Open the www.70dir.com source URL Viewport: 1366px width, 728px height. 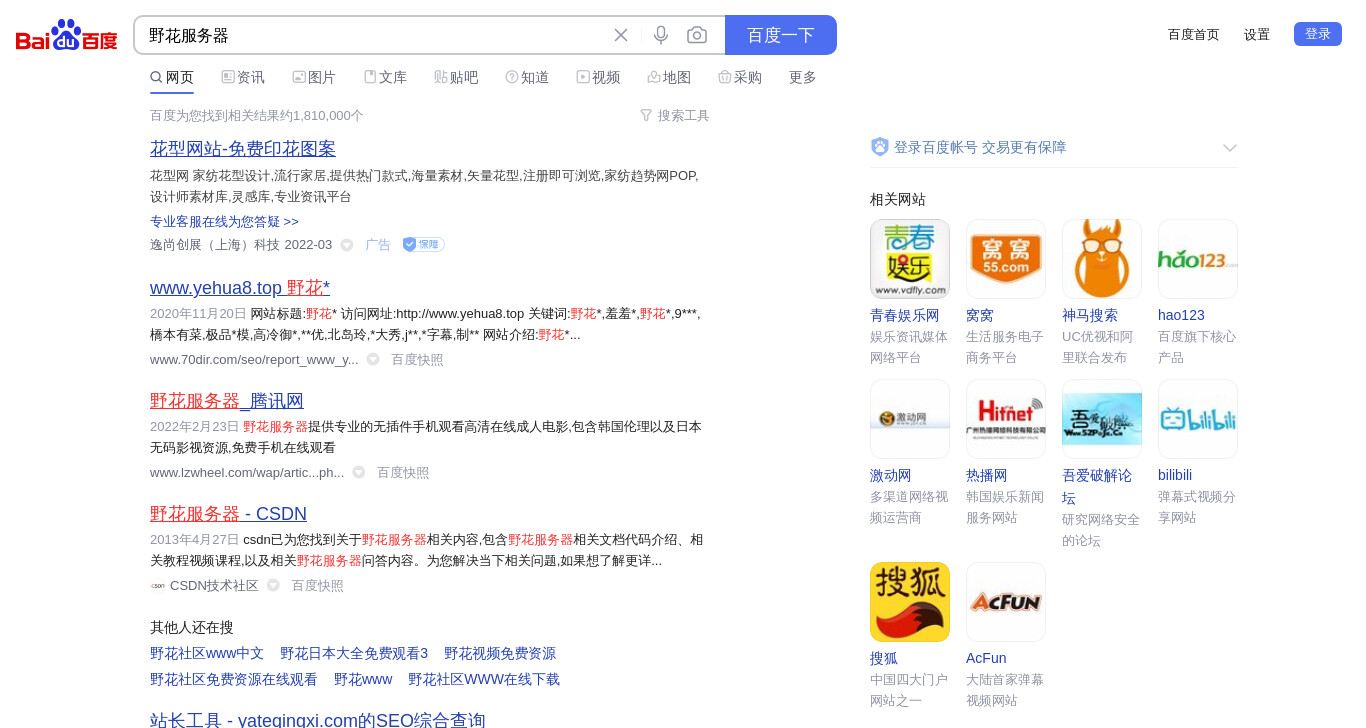click(x=254, y=359)
